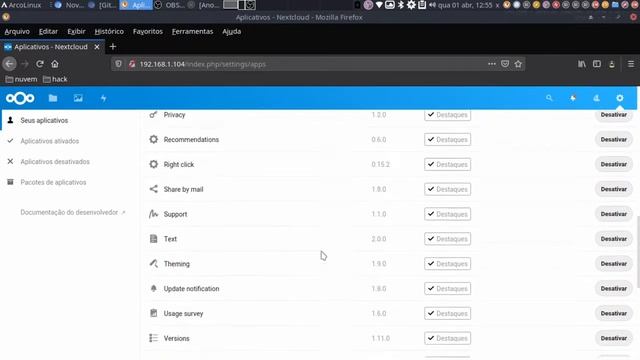Open the ArcoLinux menu in taskbar

pos(21,5)
